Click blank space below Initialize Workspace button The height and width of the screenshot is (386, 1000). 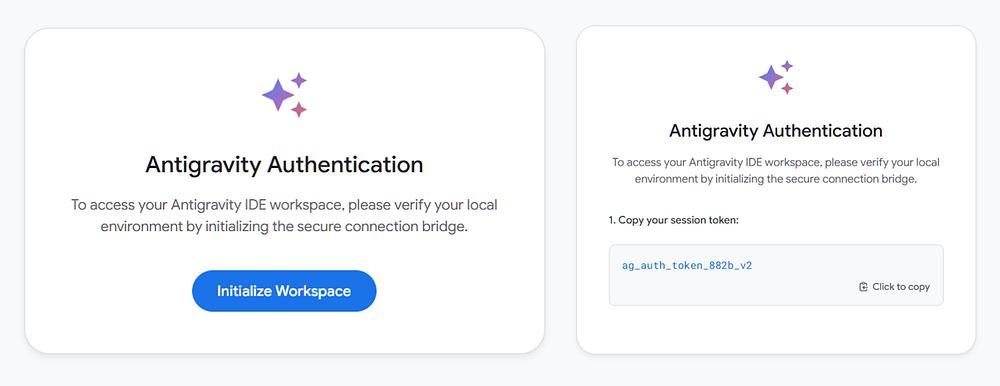click(284, 332)
